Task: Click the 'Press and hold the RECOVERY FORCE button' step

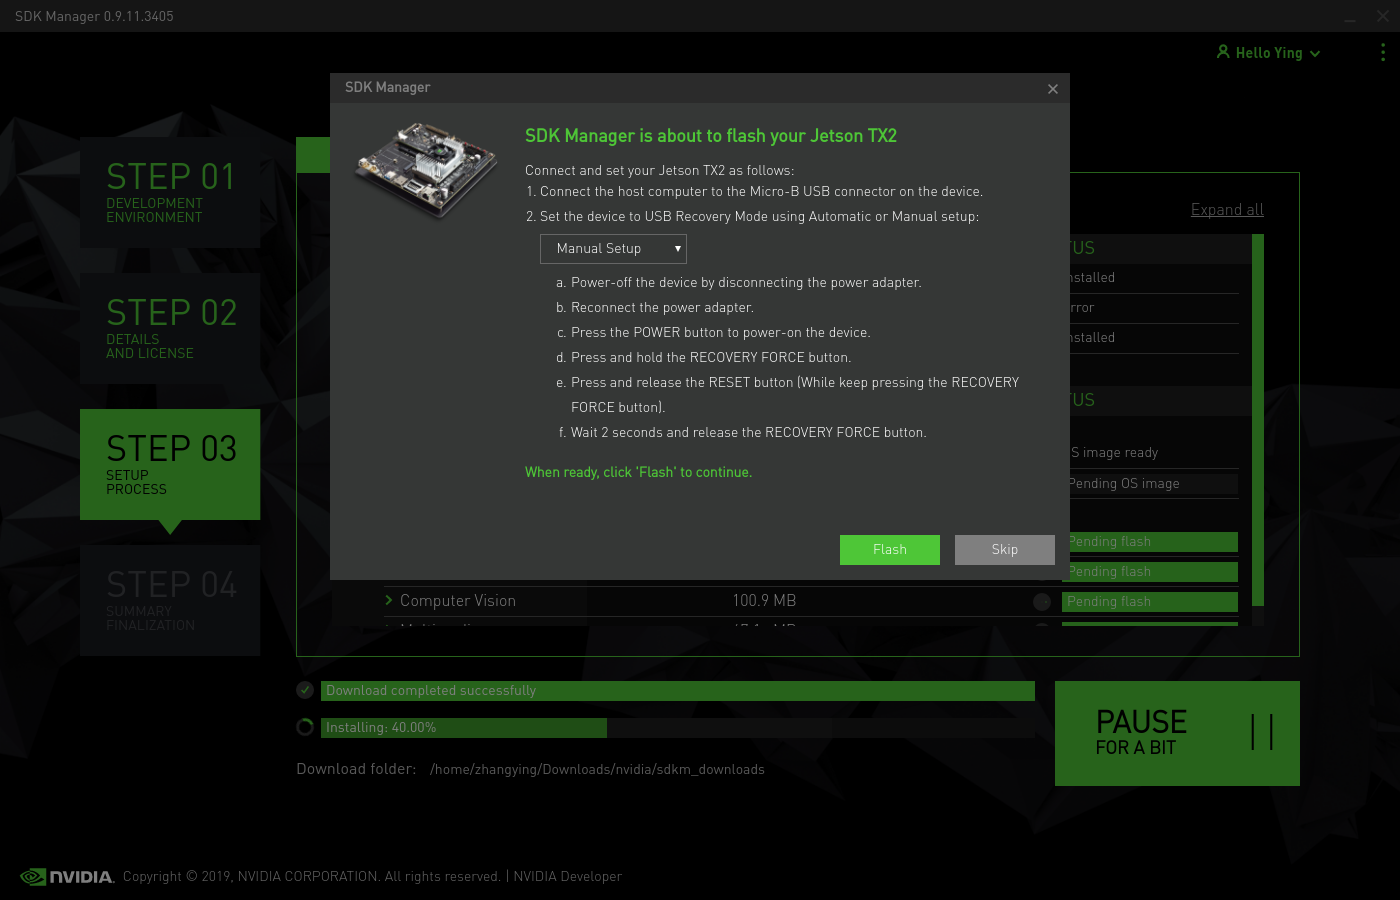Action: 710,358
